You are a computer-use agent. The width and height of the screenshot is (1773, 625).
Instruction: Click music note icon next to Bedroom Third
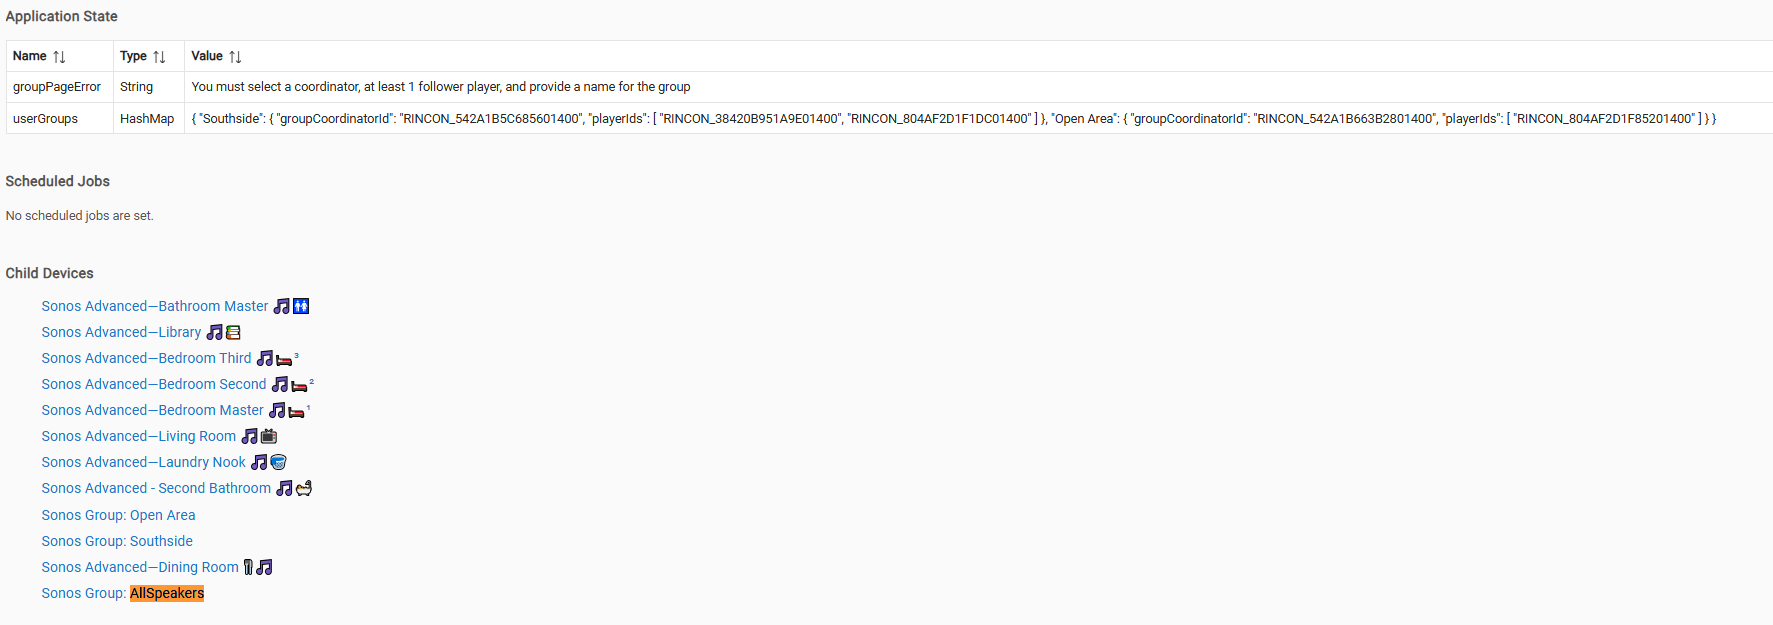265,358
